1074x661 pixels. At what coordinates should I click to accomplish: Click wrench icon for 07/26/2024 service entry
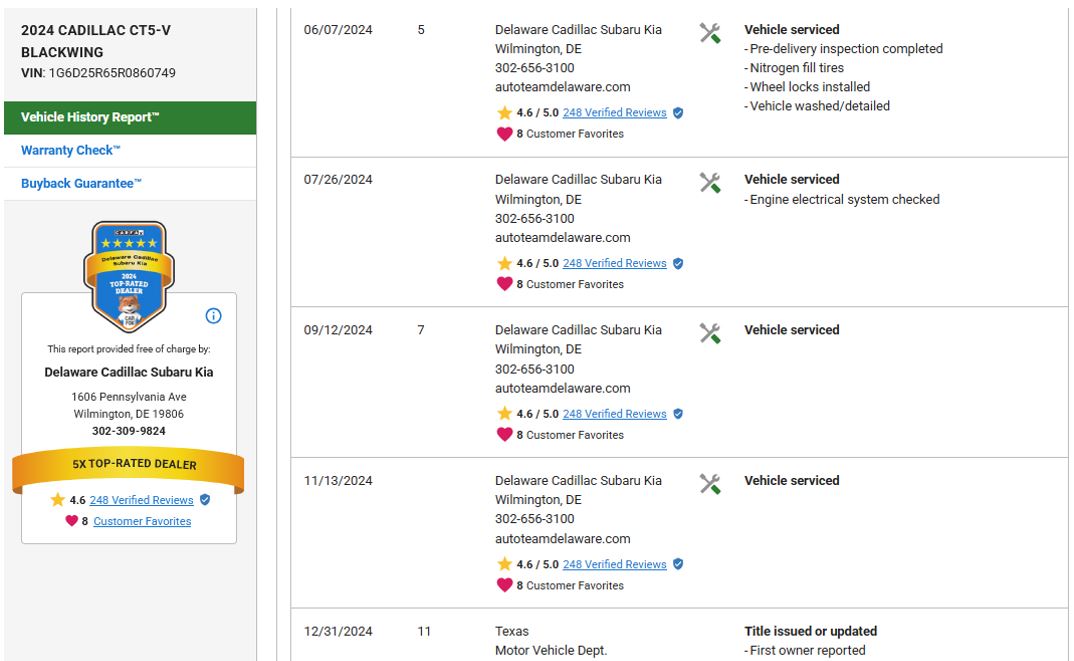710,183
